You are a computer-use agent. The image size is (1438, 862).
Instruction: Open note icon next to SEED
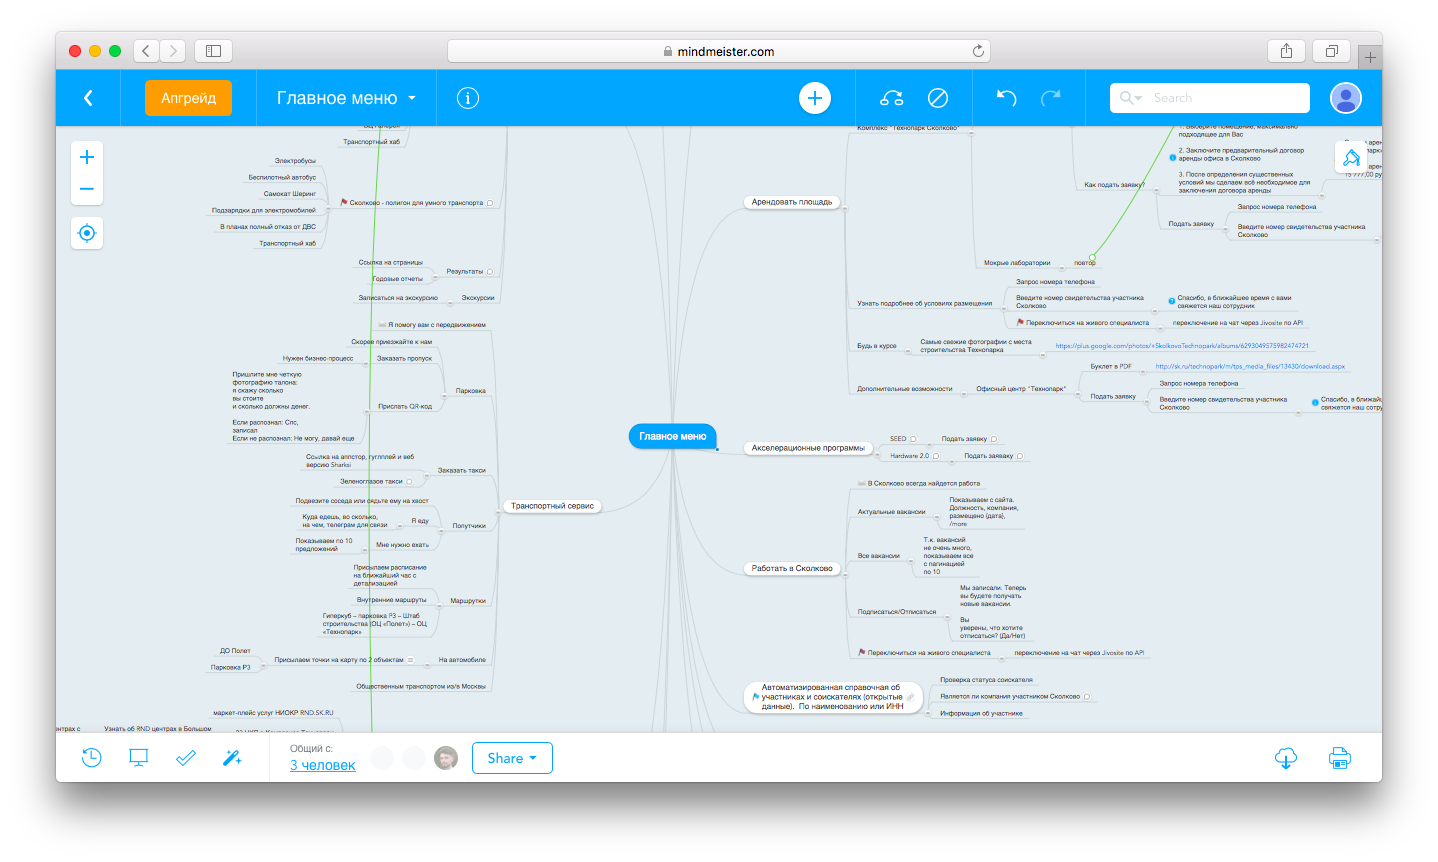click(x=913, y=439)
